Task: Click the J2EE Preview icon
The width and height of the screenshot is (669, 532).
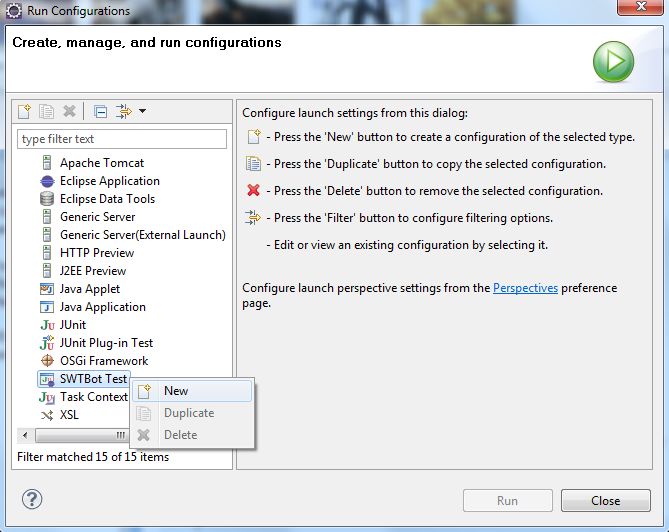Action: pyautogui.click(x=47, y=270)
